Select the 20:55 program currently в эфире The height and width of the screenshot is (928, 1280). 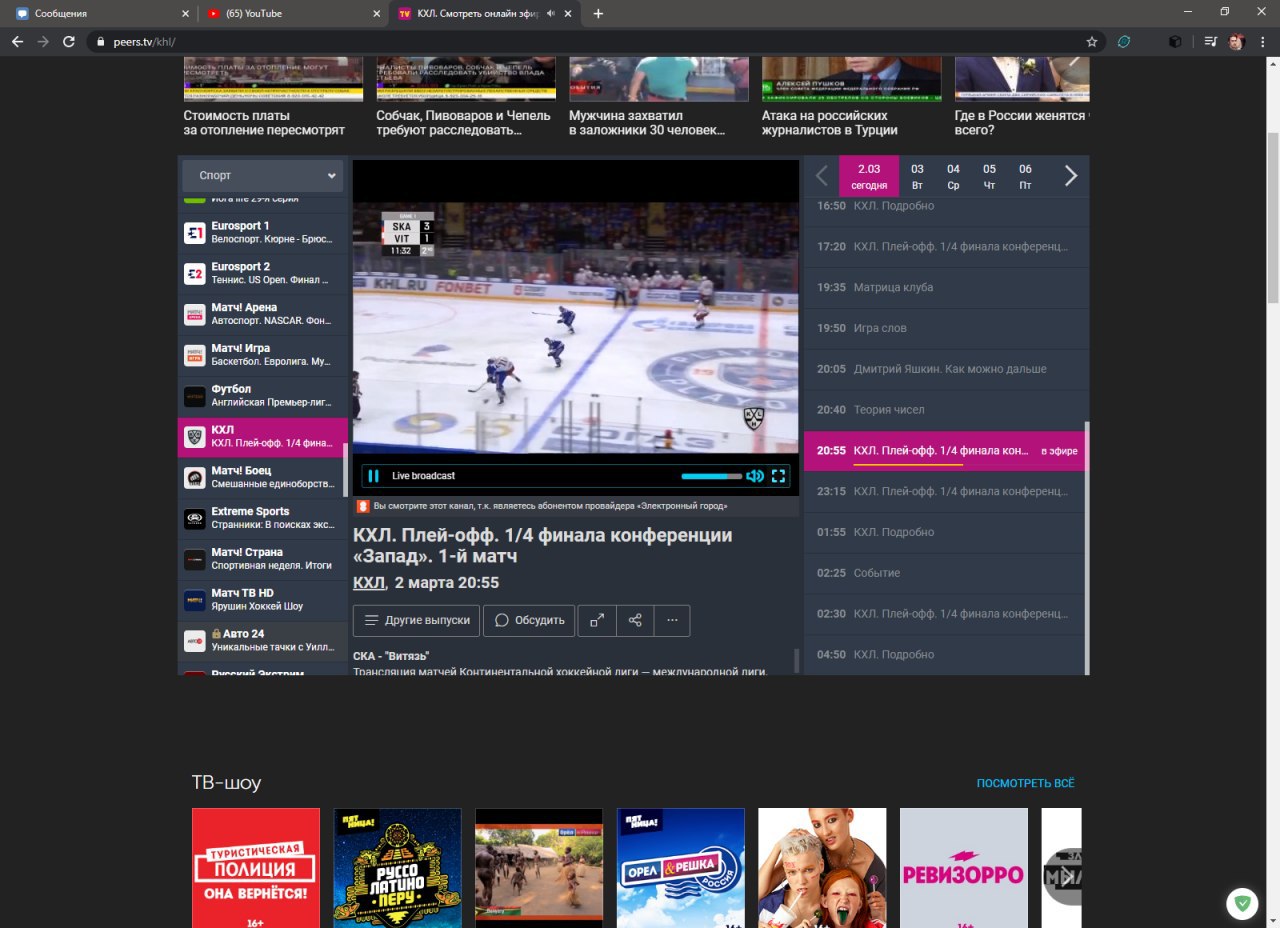(x=946, y=451)
